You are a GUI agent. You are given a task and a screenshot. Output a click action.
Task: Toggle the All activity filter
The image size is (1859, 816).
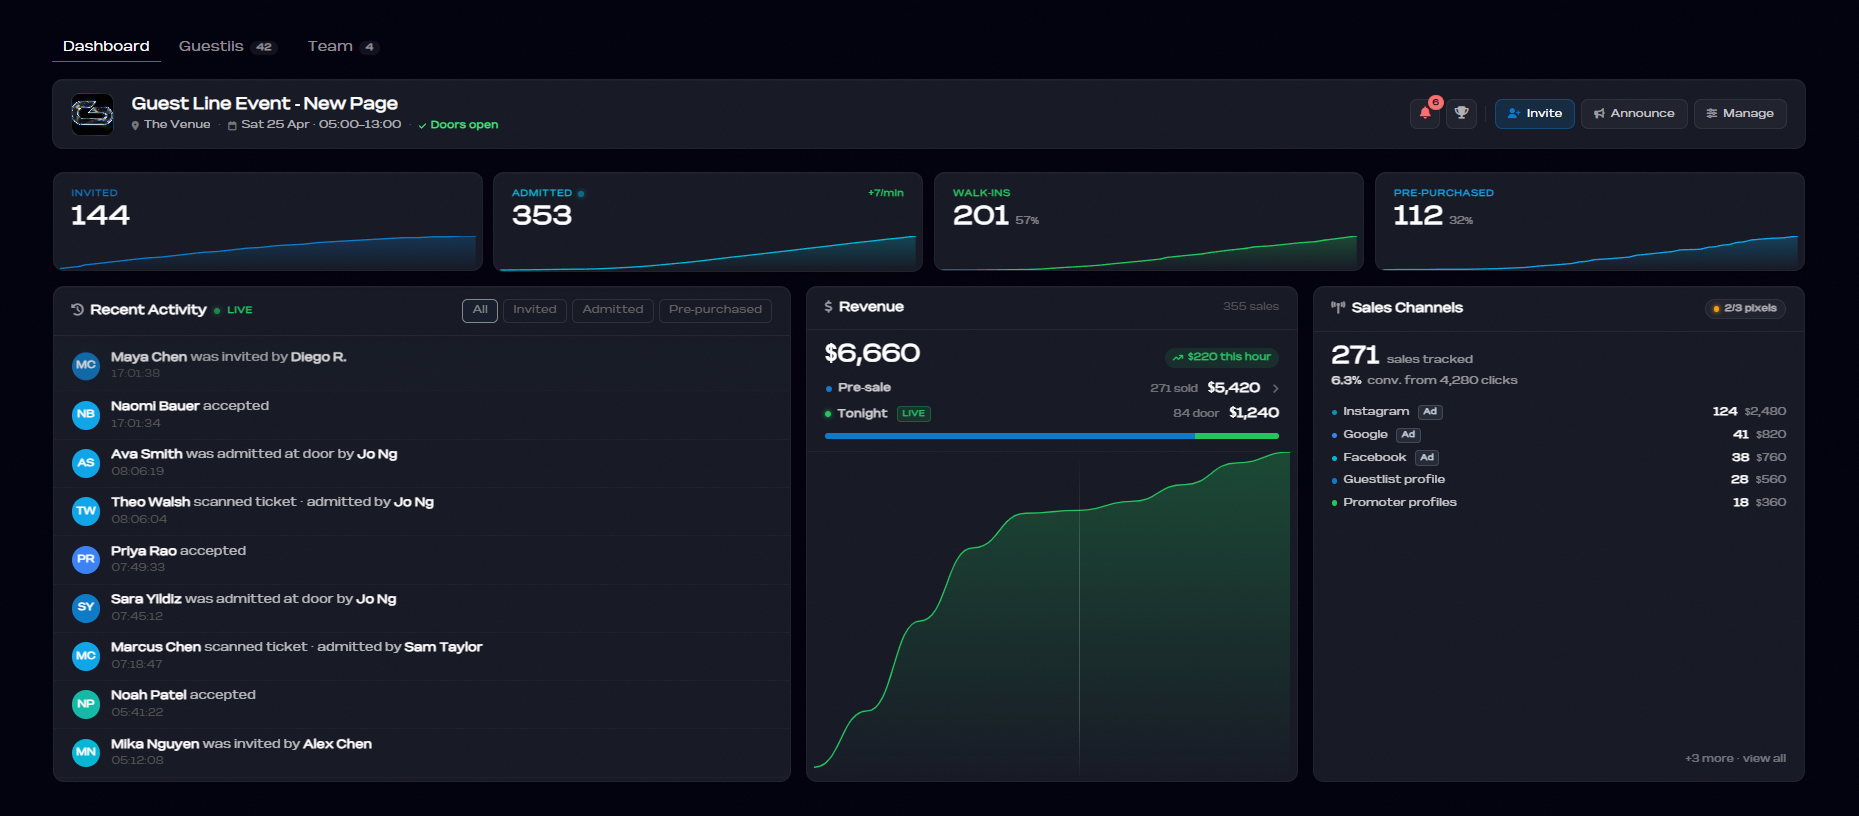coord(480,310)
